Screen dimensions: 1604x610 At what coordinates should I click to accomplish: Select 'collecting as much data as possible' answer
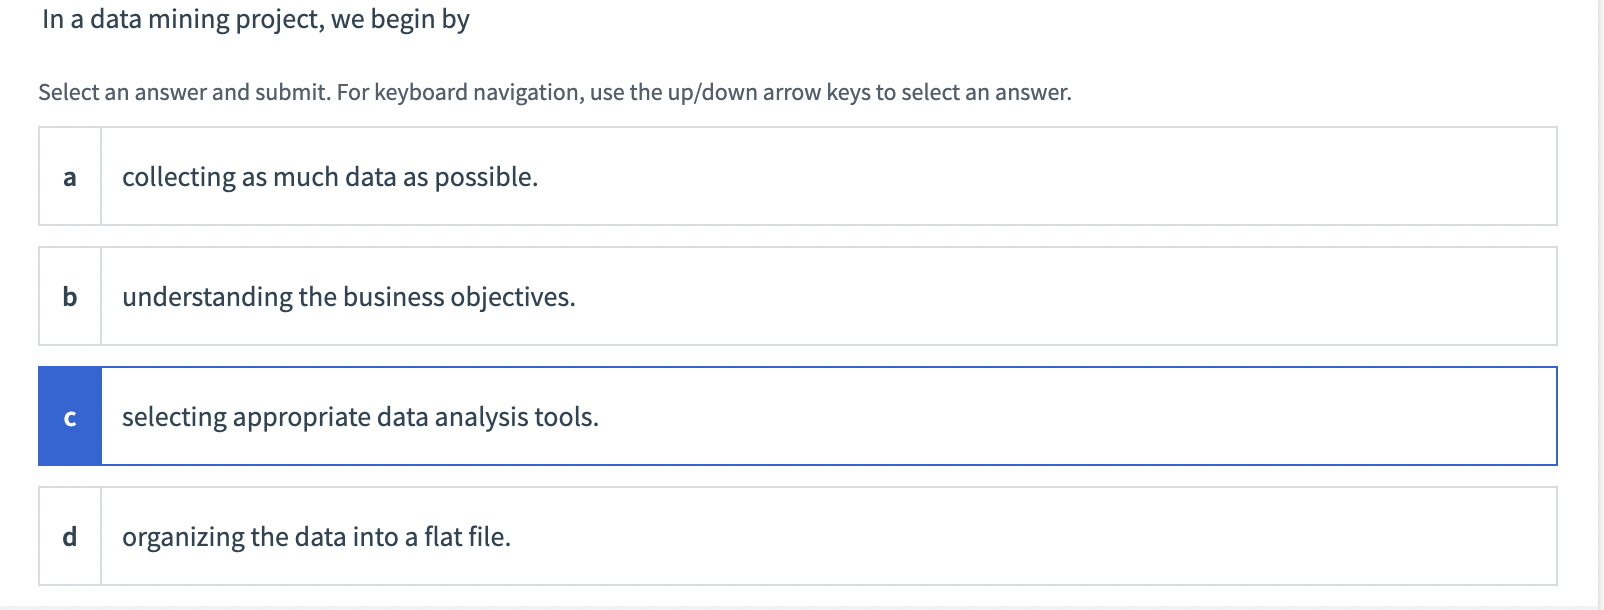click(330, 177)
